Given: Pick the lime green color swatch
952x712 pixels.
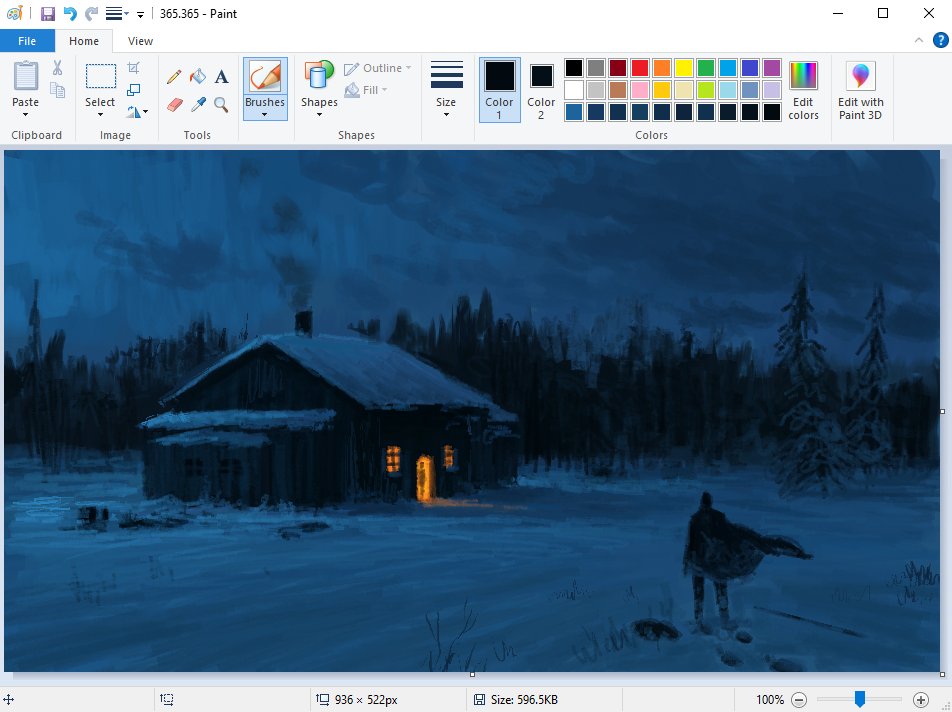Looking at the screenshot, I should pos(706,90).
